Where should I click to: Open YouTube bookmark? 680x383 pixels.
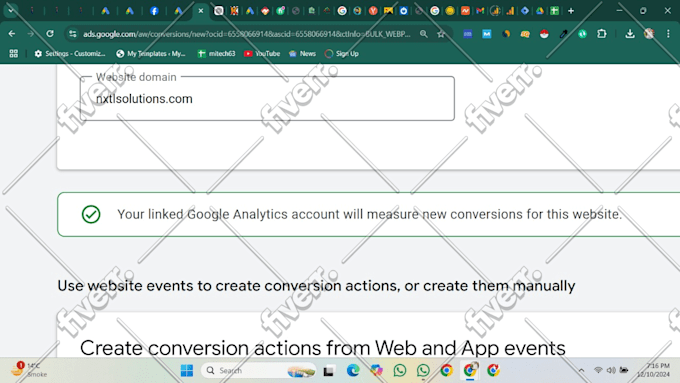coord(262,53)
